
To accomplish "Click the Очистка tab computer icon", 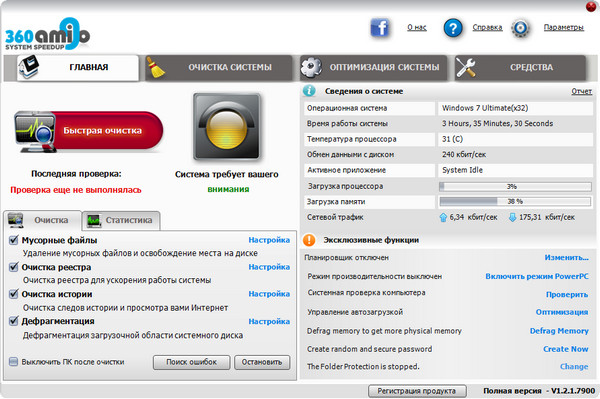I will tap(16, 220).
